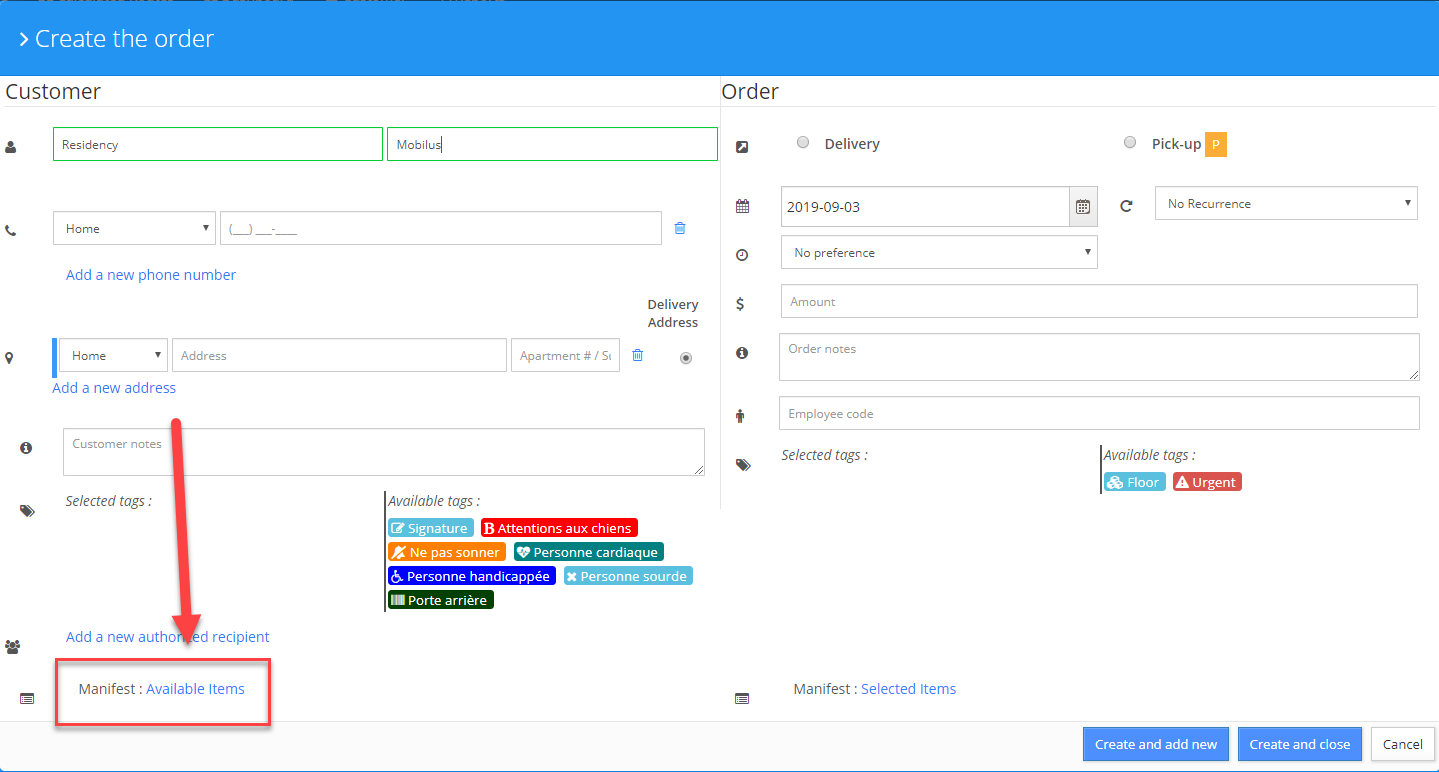The image size is (1439, 772).
Task: Click the Apartment number input field
Action: 565,355
